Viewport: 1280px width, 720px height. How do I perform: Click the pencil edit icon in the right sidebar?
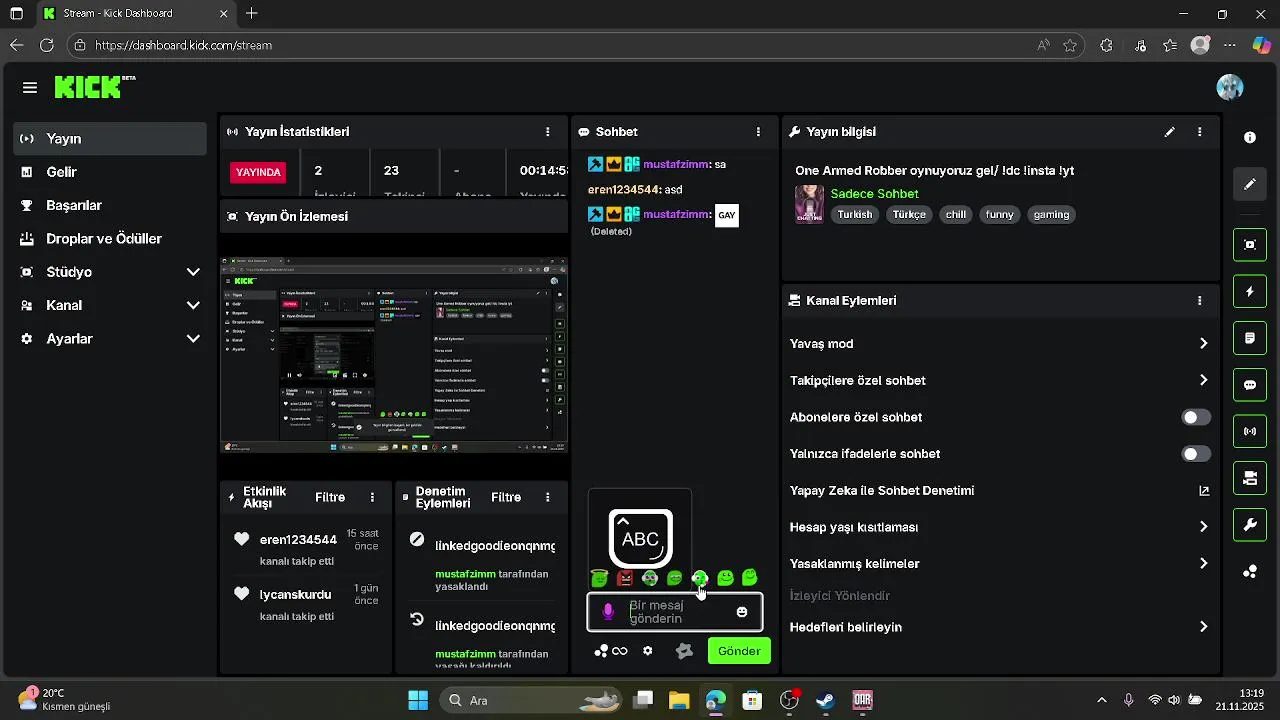pyautogui.click(x=1250, y=184)
